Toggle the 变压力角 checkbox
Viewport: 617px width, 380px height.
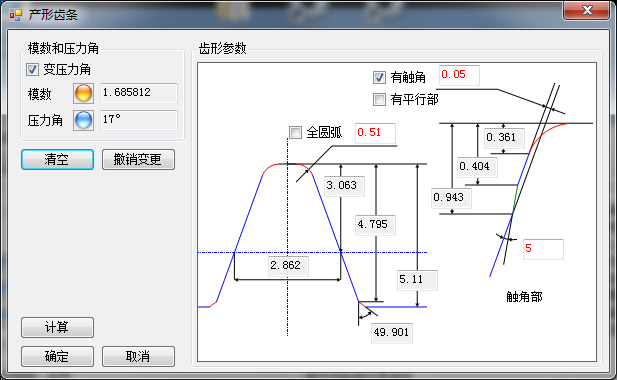(x=32, y=70)
